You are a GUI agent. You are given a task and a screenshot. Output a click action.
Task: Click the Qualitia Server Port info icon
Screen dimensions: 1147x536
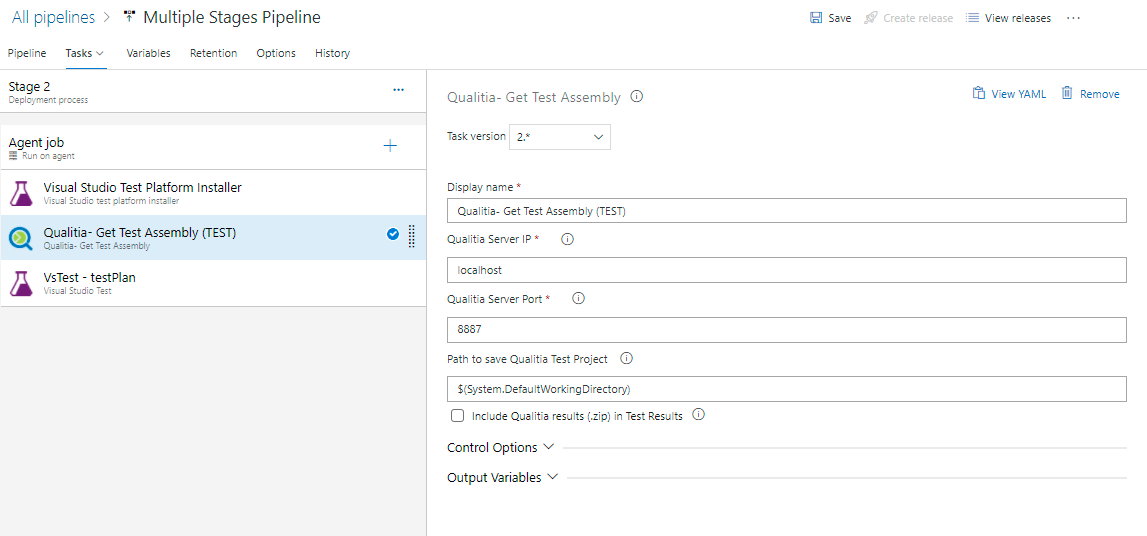578,299
